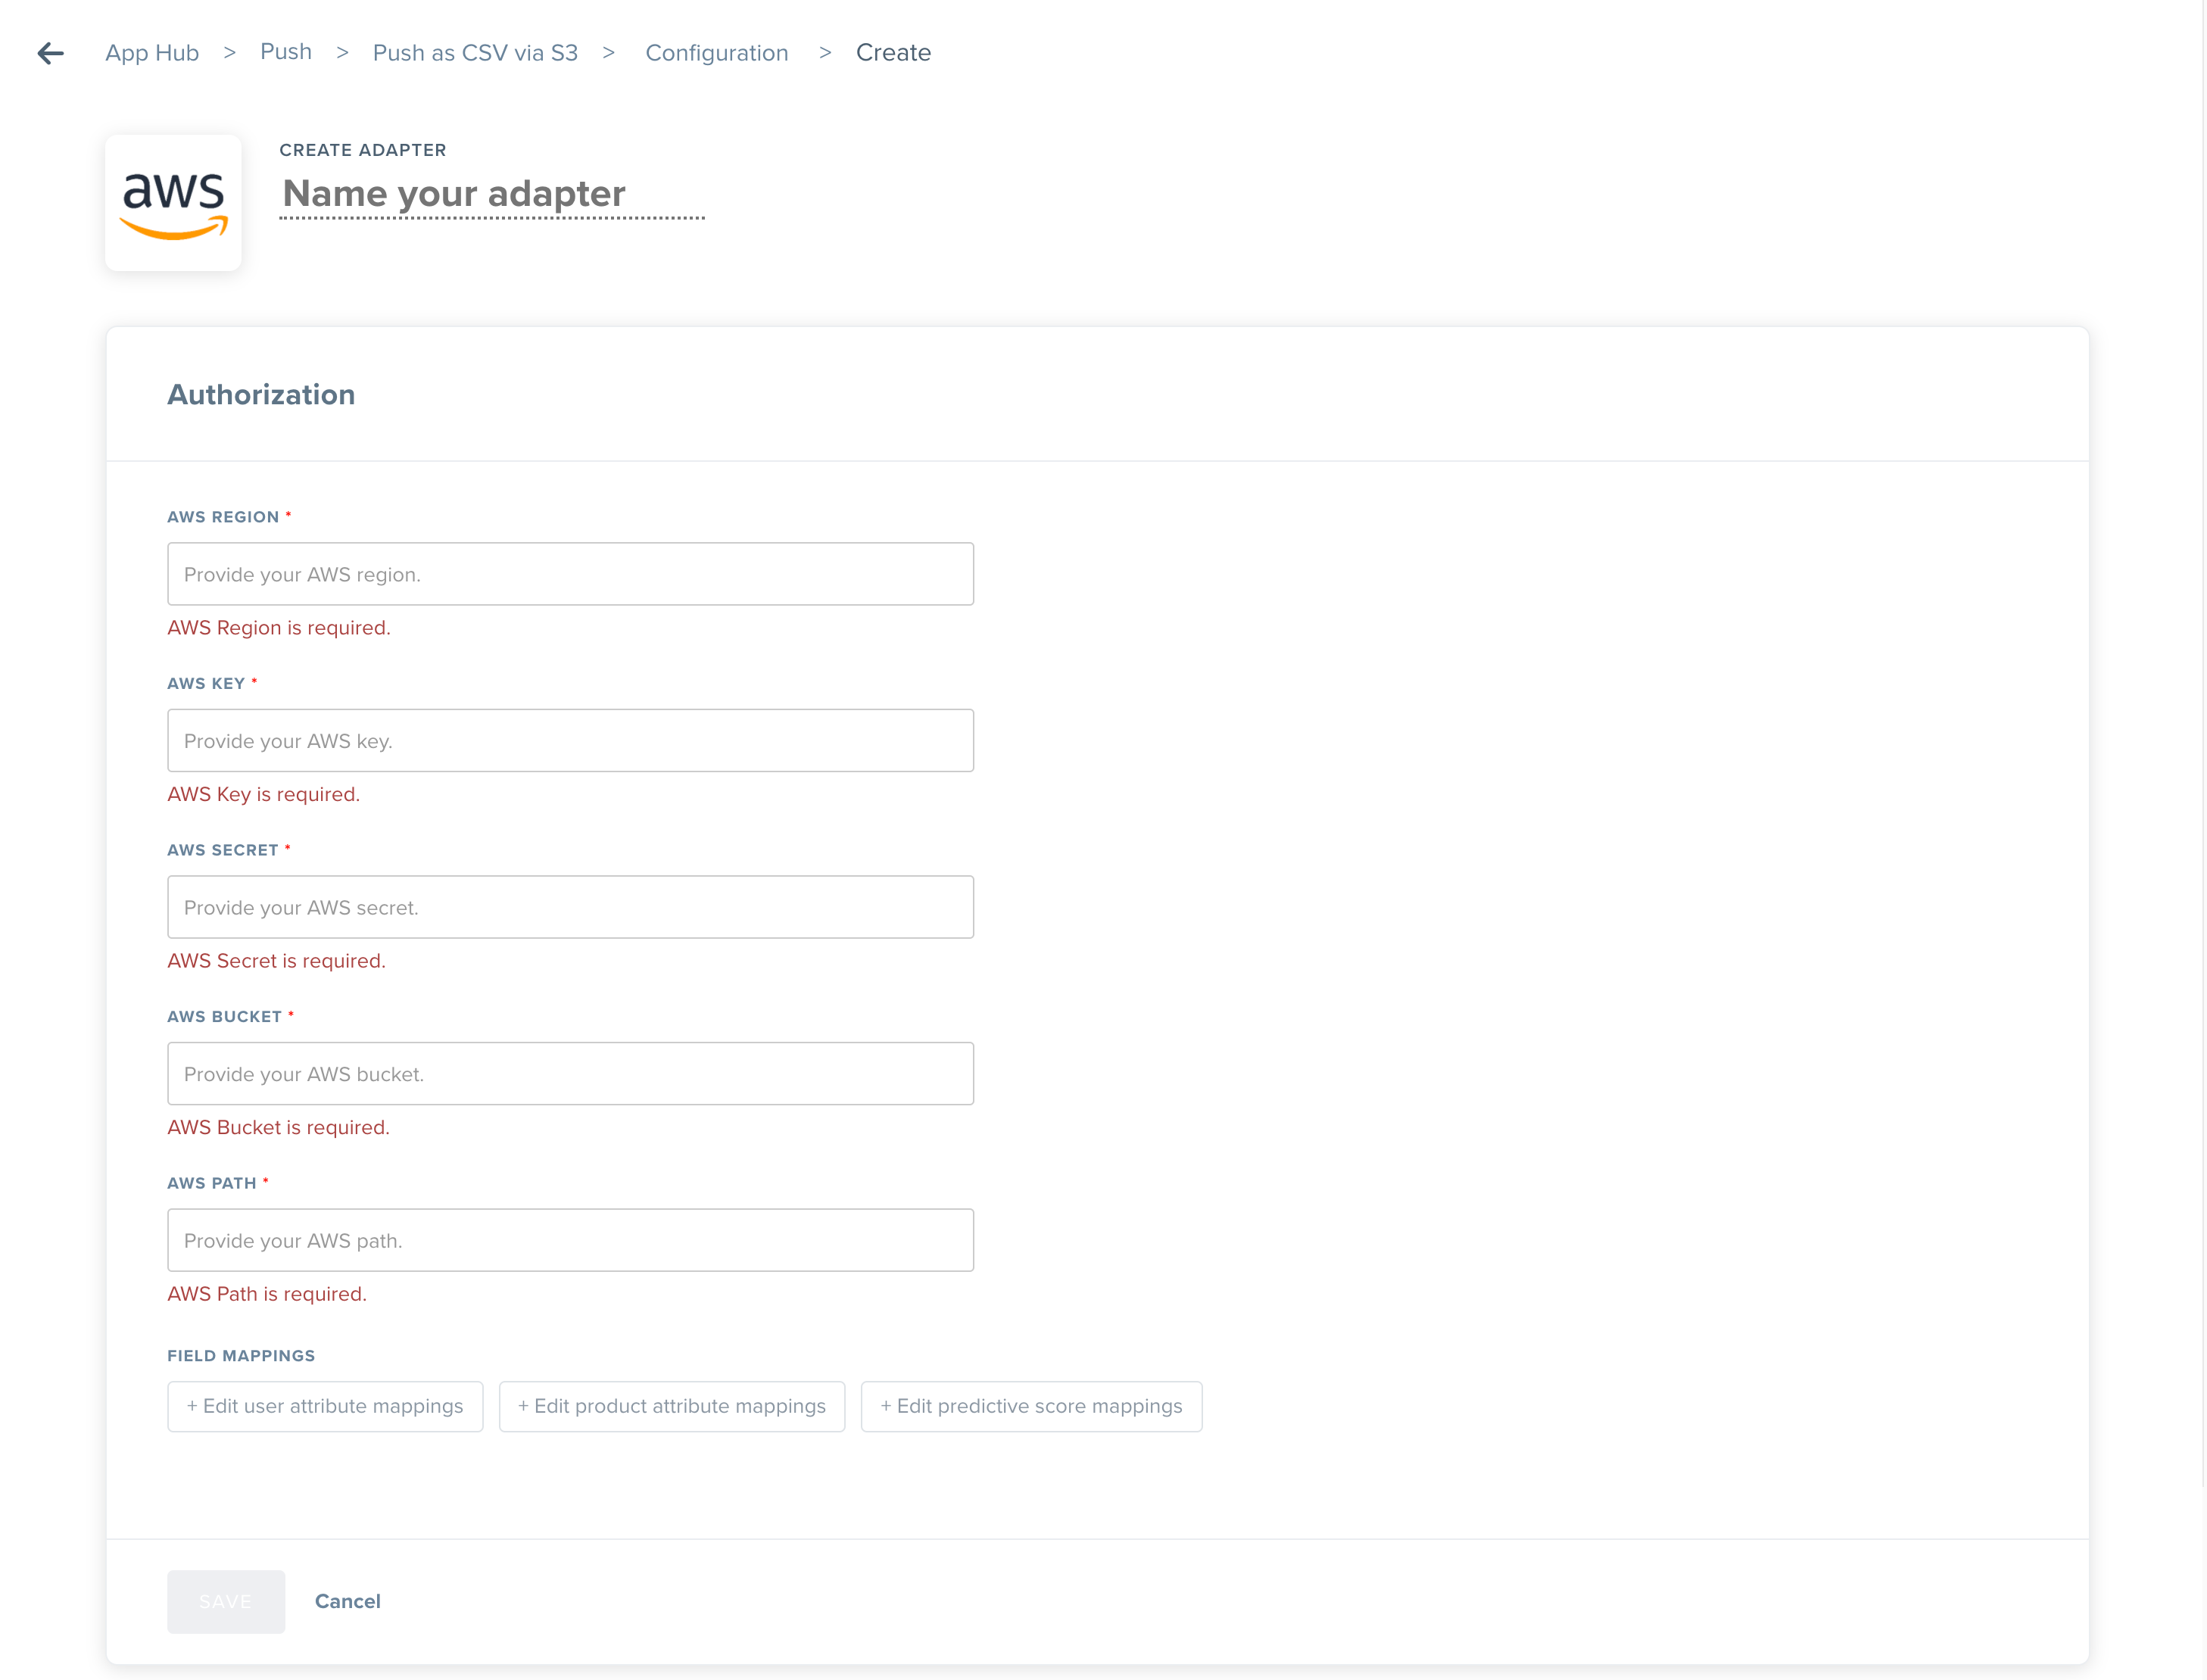Click 'AWS Key is required.' error text
Image resolution: width=2207 pixels, height=1680 pixels.
[264, 795]
